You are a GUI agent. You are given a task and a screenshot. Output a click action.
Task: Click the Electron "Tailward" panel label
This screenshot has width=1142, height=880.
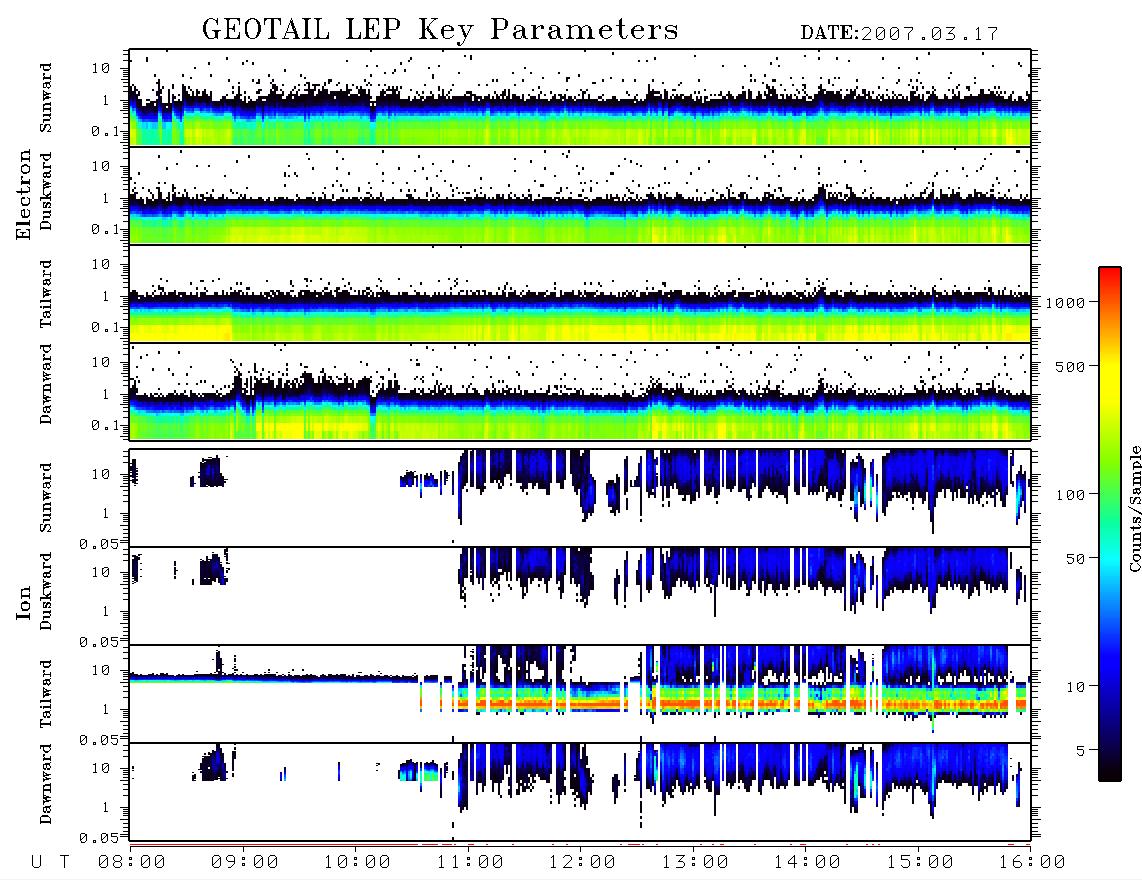coord(46,294)
